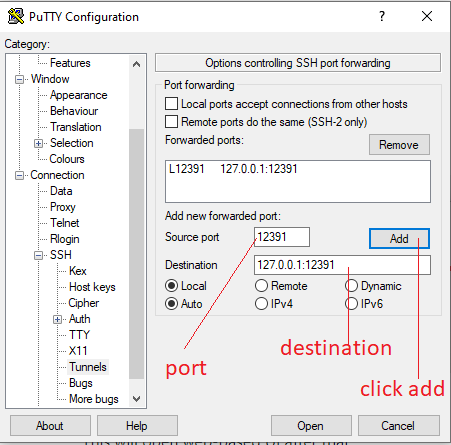Open the Translation category
451x445 pixels.
pyautogui.click(x=76, y=127)
